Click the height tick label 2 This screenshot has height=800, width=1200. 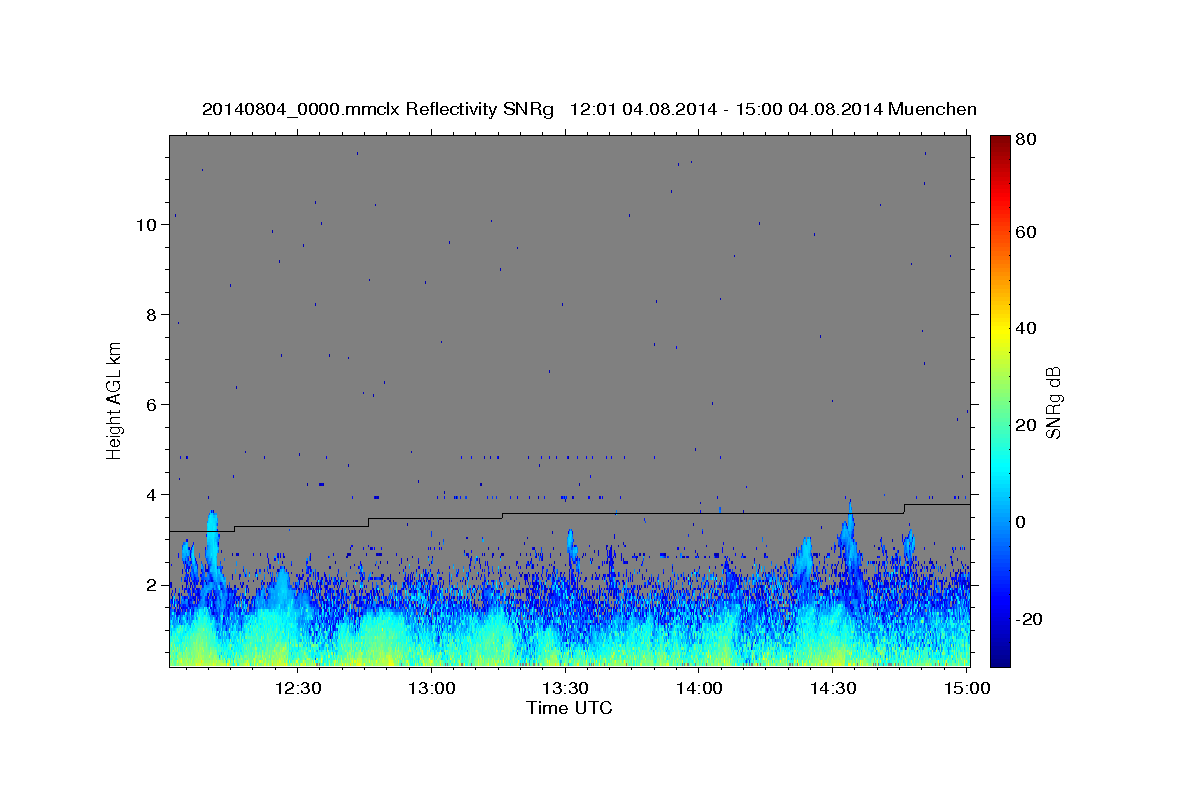[x=152, y=585]
